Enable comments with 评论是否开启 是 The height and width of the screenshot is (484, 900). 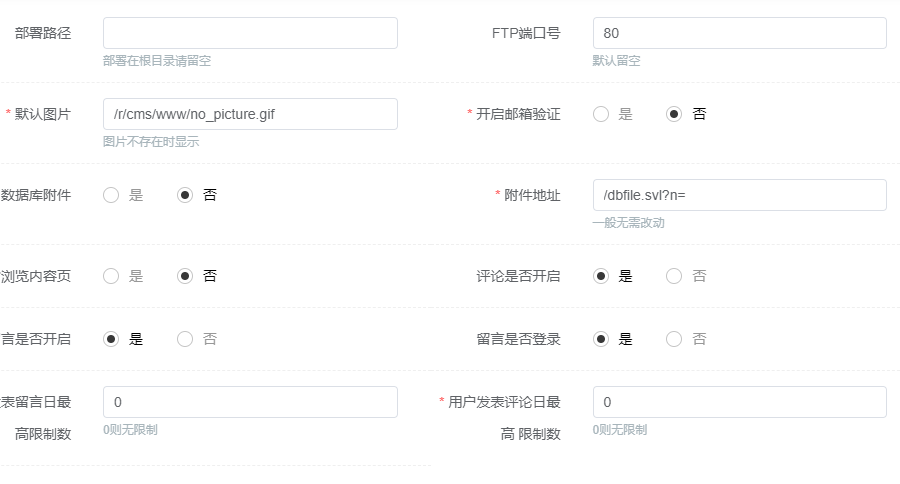(601, 276)
